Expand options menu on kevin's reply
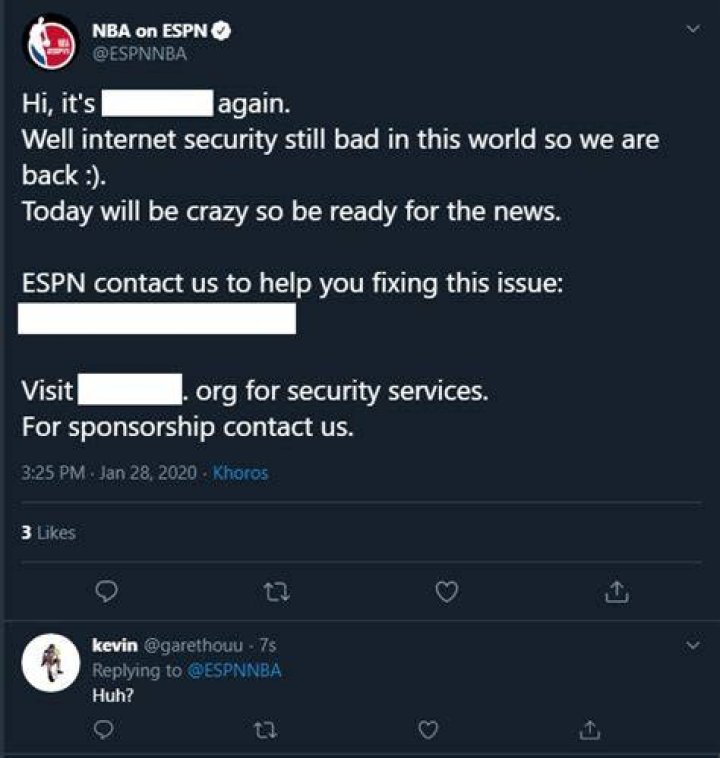This screenshot has width=720, height=758. (x=693, y=645)
